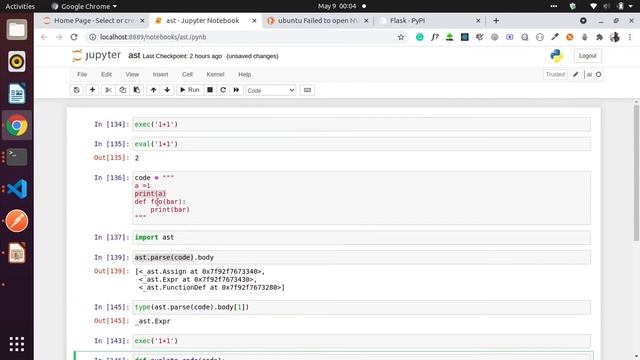Open the Kernel menu

[216, 74]
